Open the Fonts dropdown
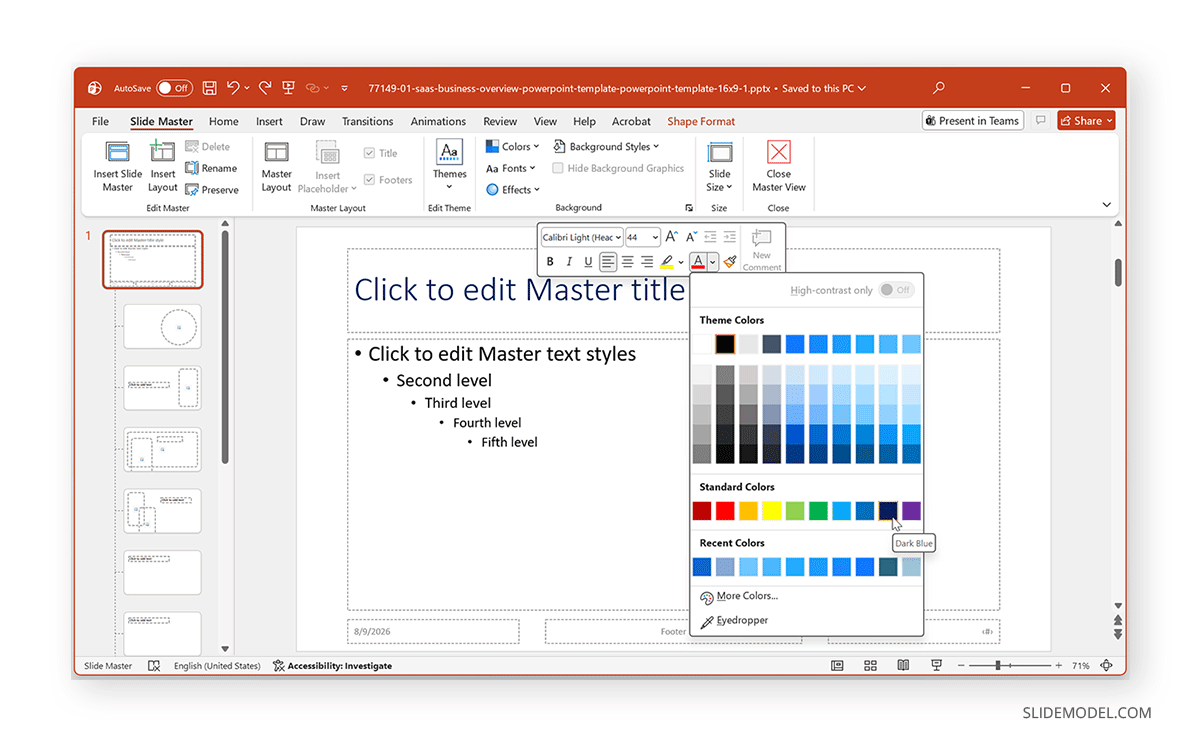Screen dimensions: 1200x743 click(x=511, y=168)
